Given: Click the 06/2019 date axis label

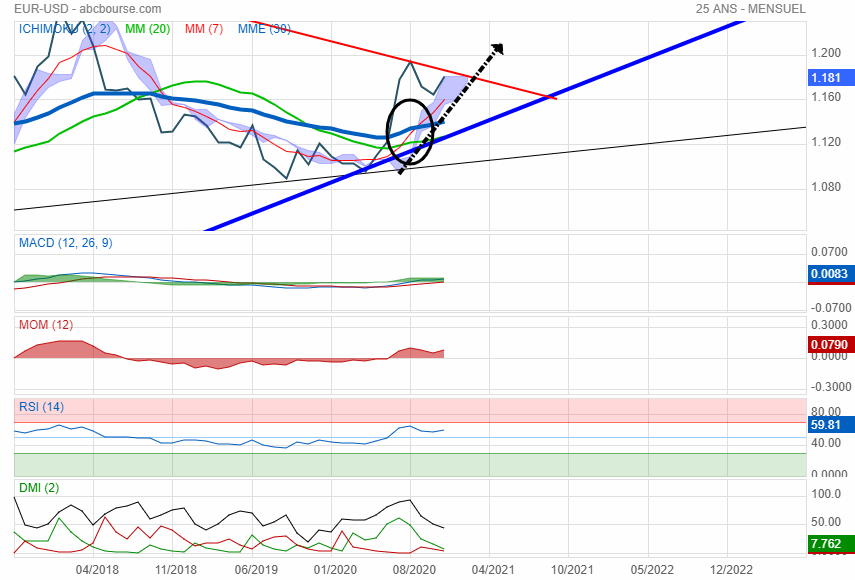Looking at the screenshot, I should point(256,570).
